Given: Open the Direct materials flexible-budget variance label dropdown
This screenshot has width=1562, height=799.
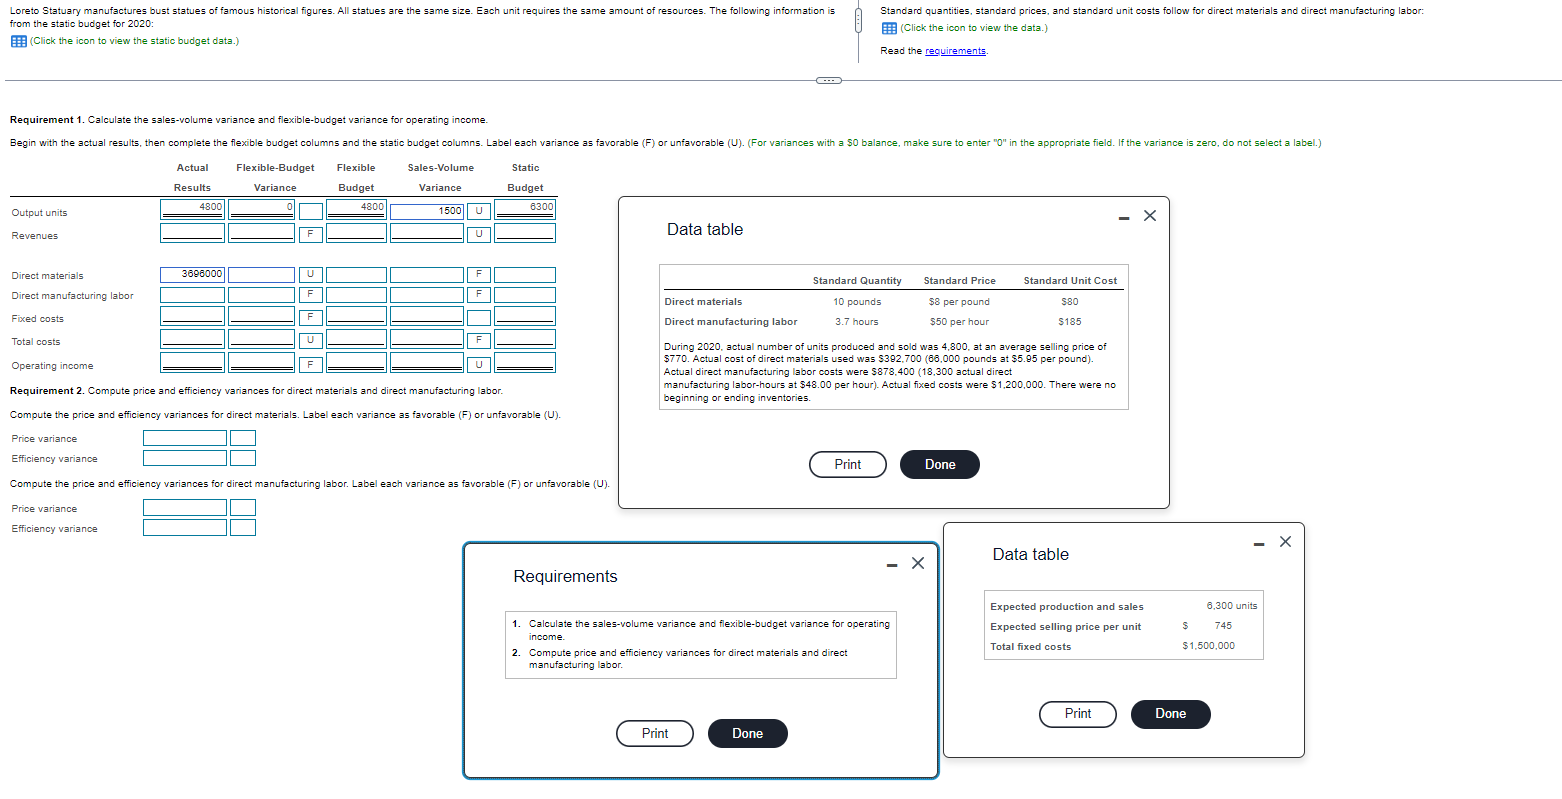Looking at the screenshot, I should click(311, 274).
